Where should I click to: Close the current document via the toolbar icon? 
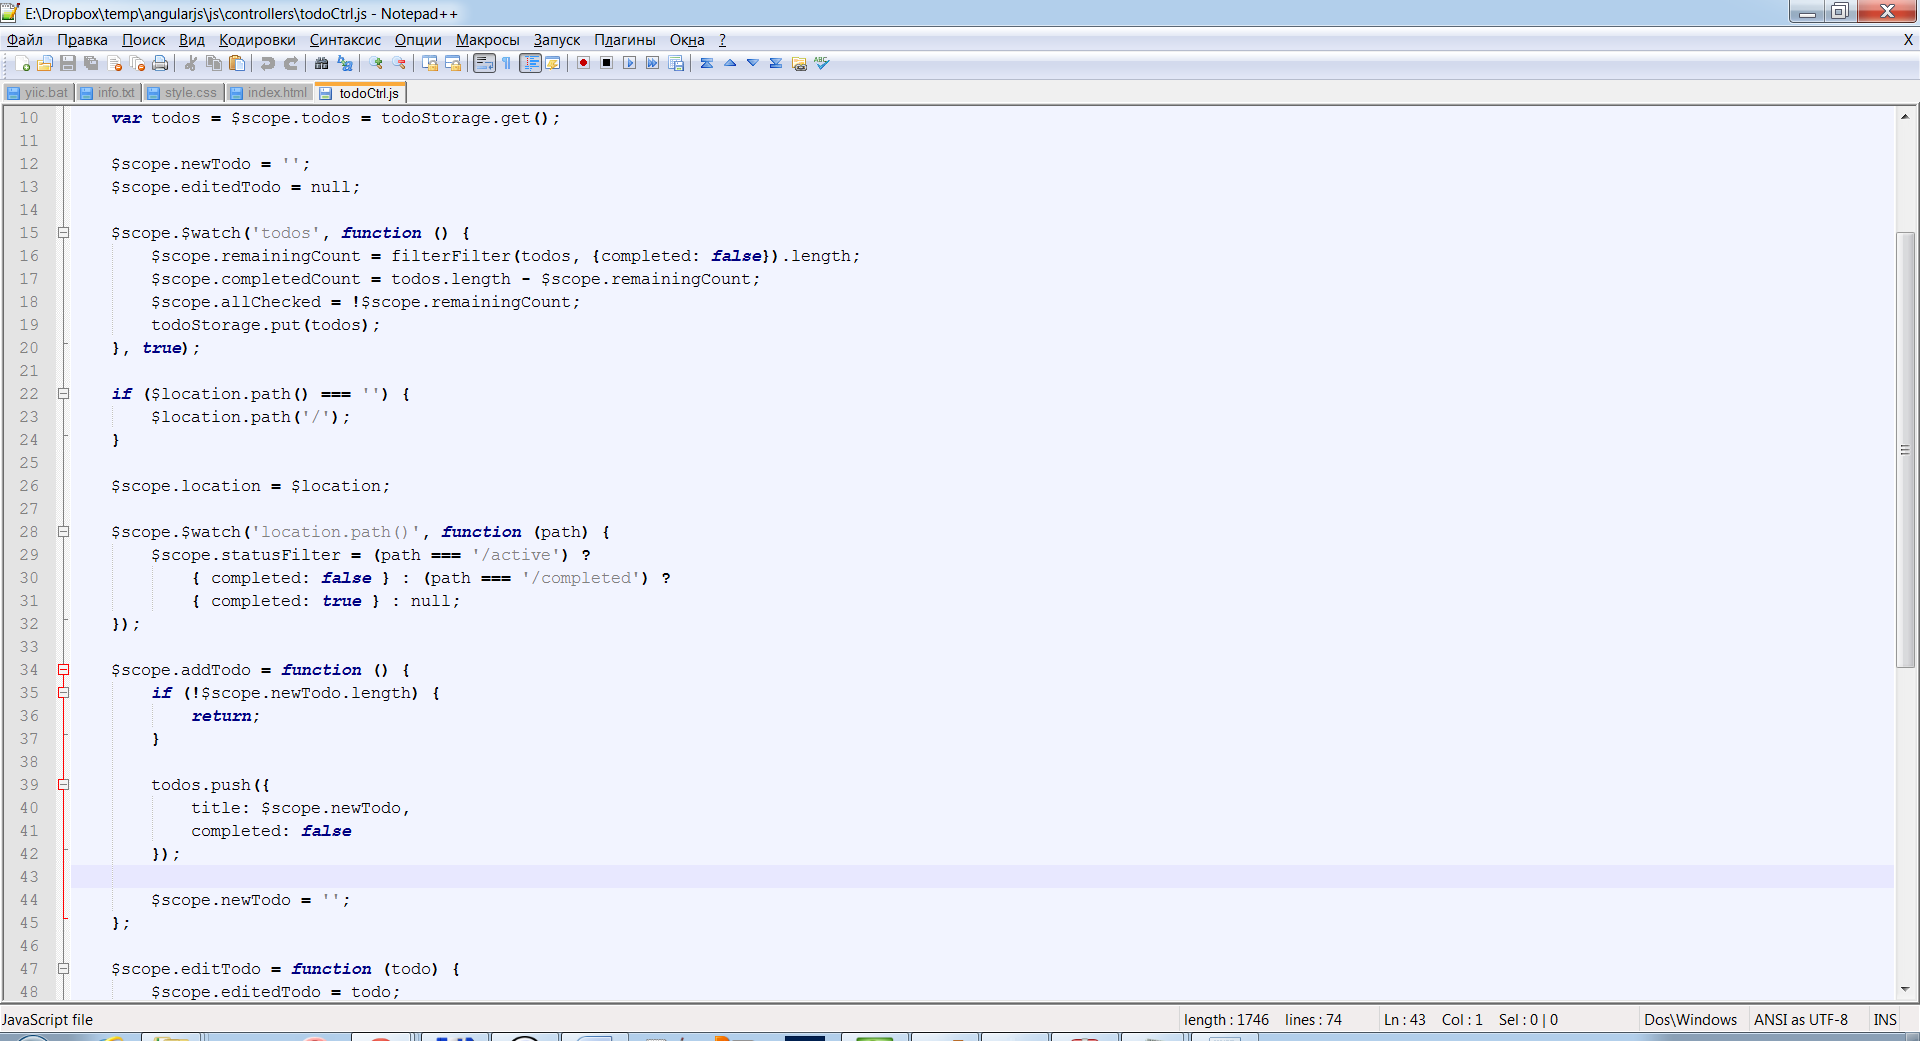click(x=114, y=63)
